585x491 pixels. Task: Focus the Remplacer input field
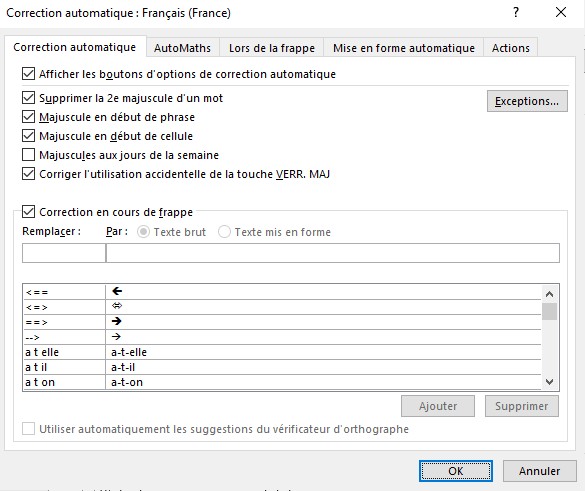coord(64,253)
